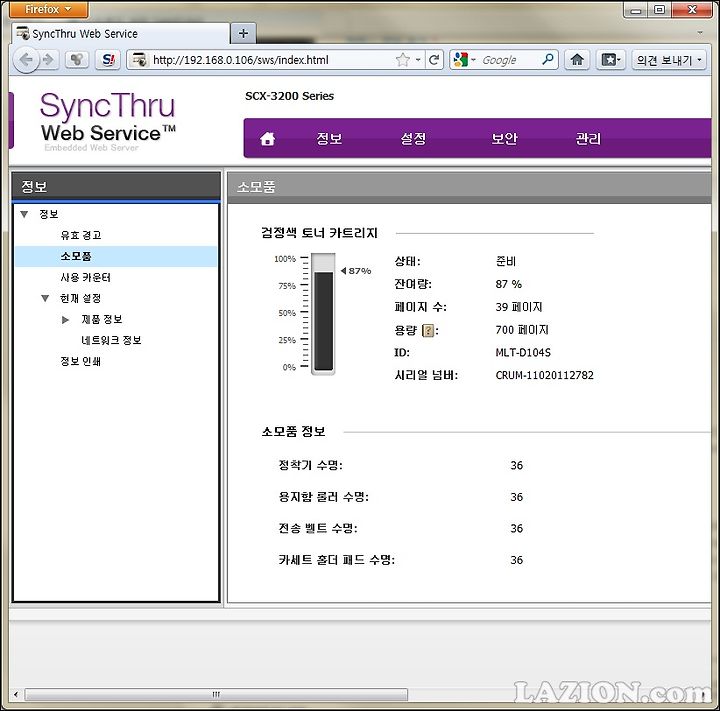Click the site identity icon in address bar
The width and height of the screenshot is (720, 711).
coord(139,60)
